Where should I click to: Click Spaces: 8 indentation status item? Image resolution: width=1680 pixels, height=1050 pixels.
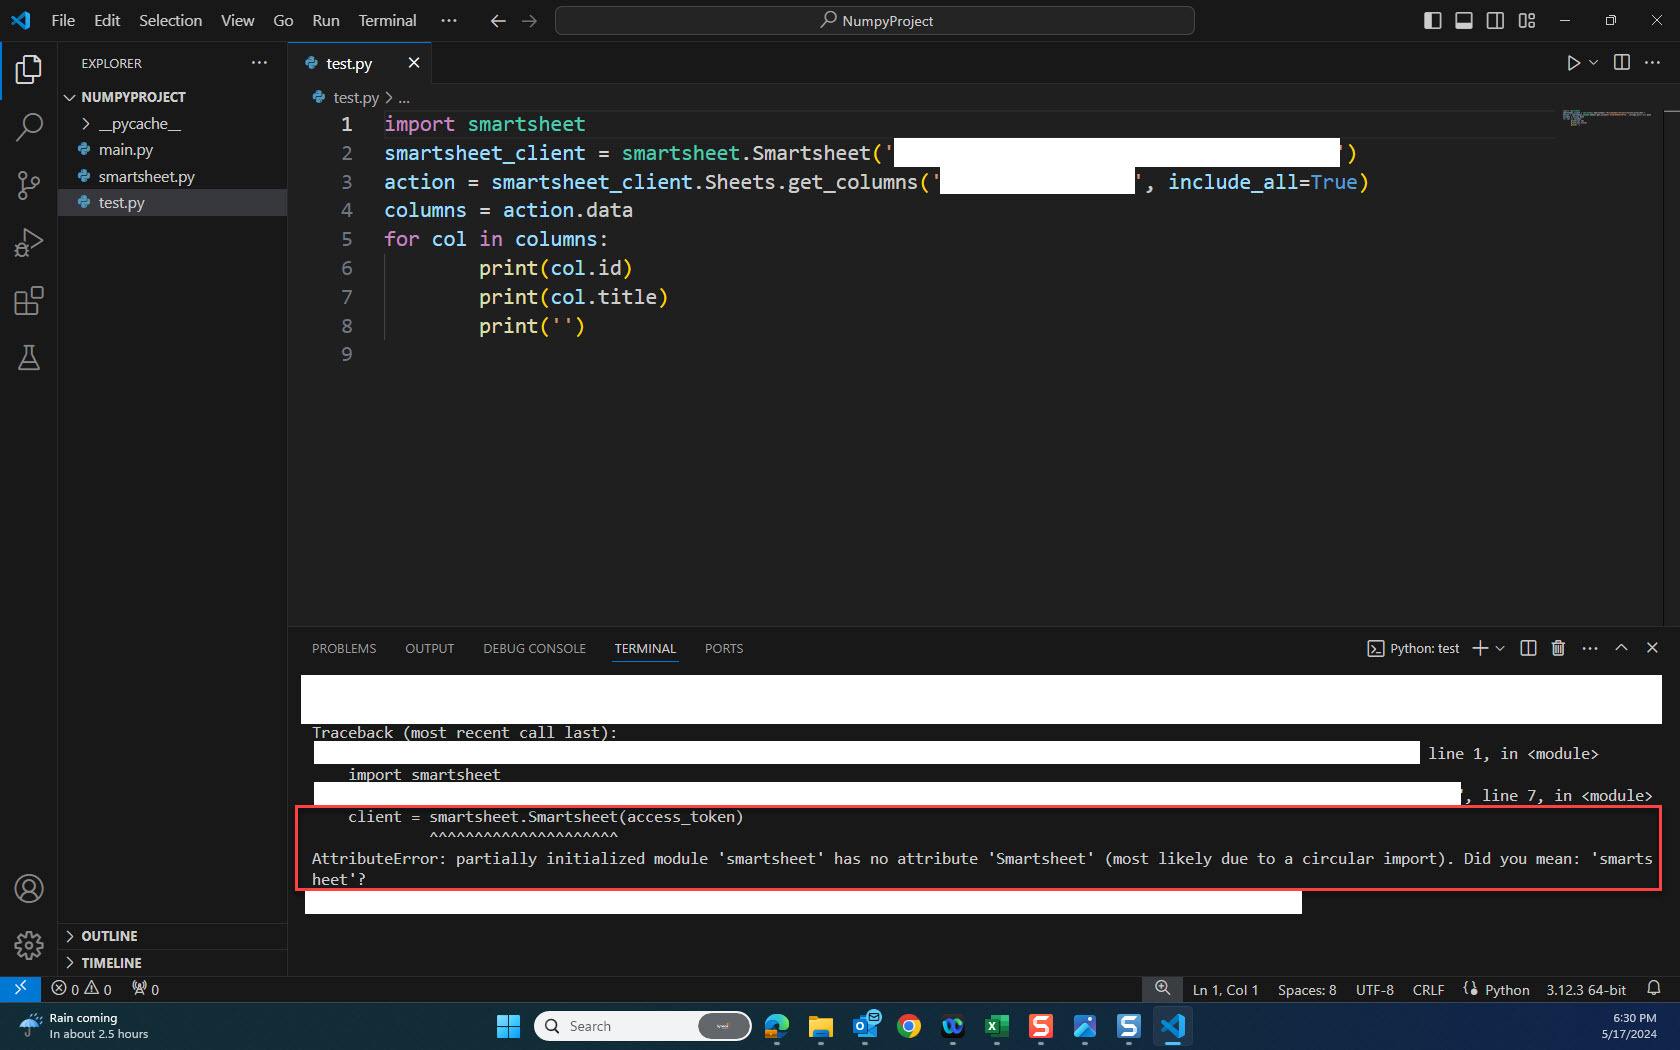[1307, 989]
